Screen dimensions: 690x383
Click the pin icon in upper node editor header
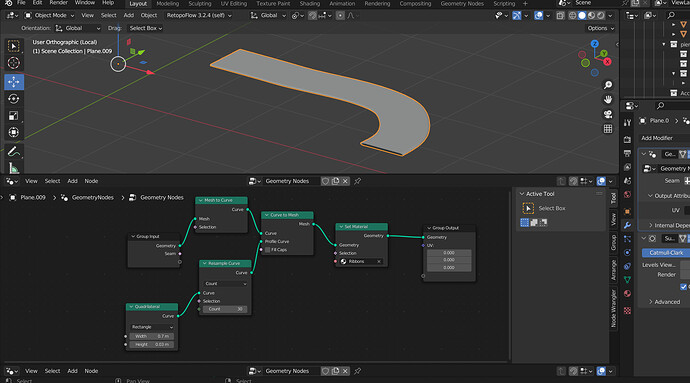pyautogui.click(x=358, y=181)
